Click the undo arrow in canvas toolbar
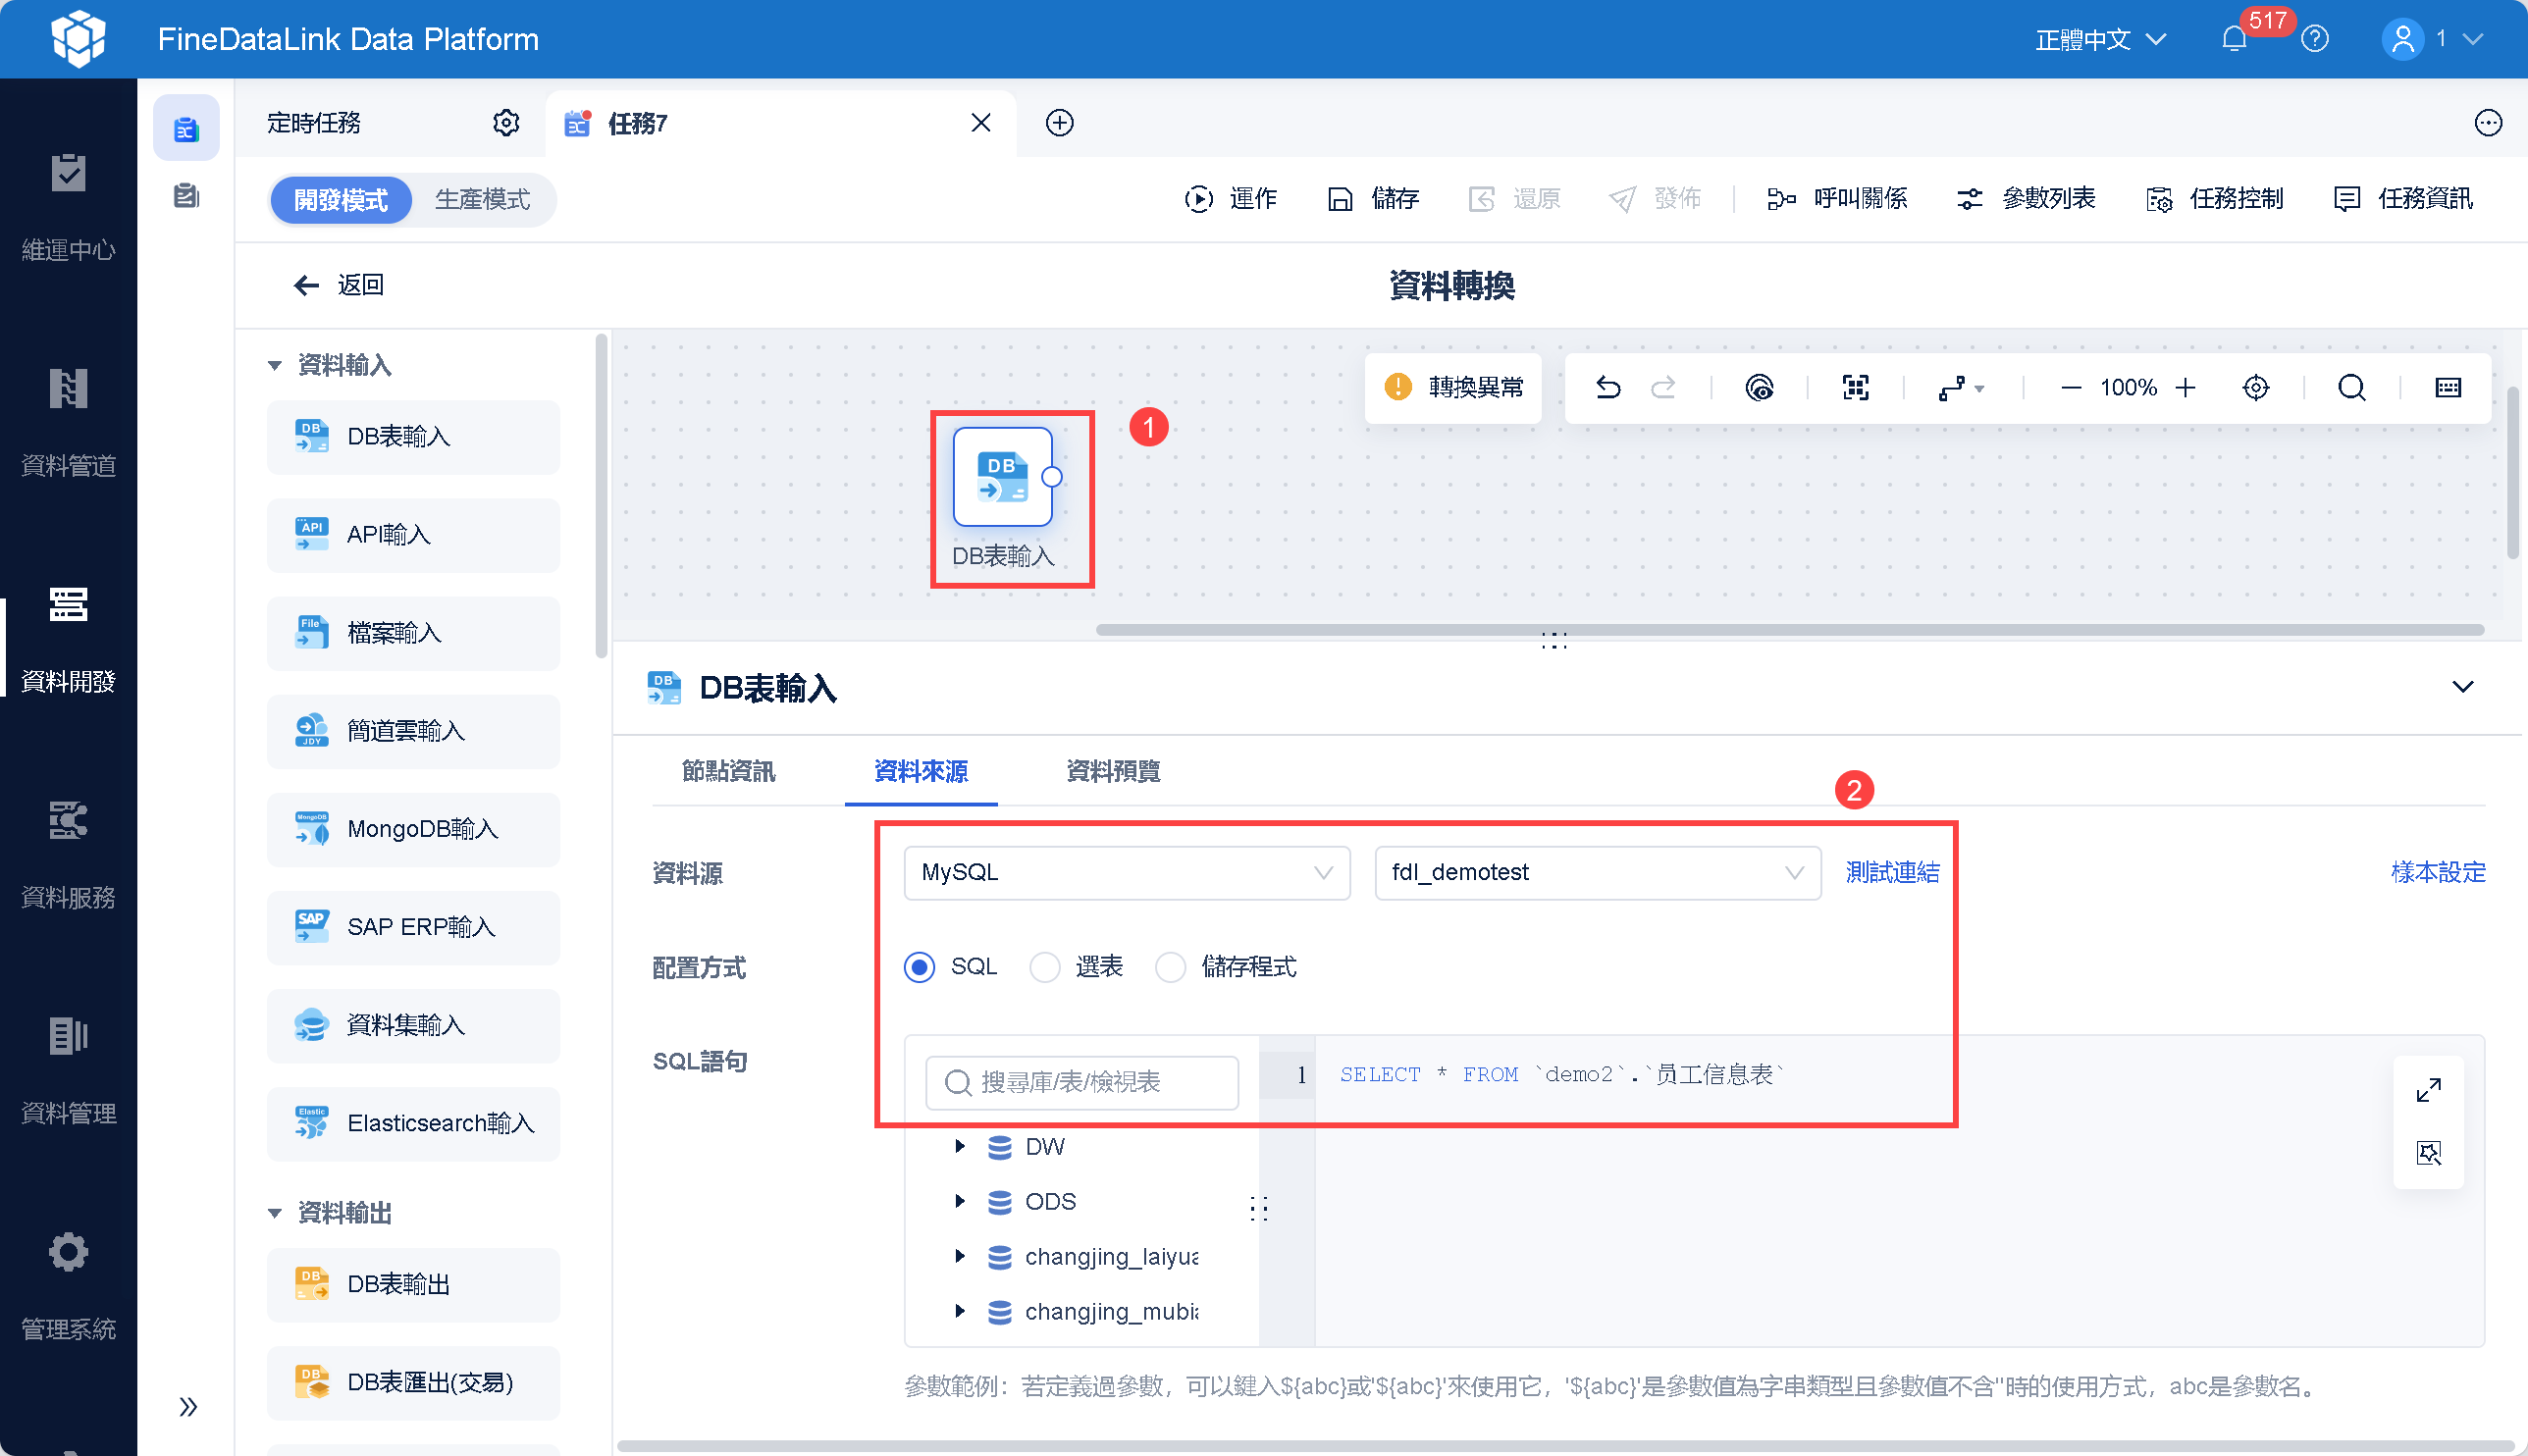The image size is (2528, 1456). click(1607, 387)
